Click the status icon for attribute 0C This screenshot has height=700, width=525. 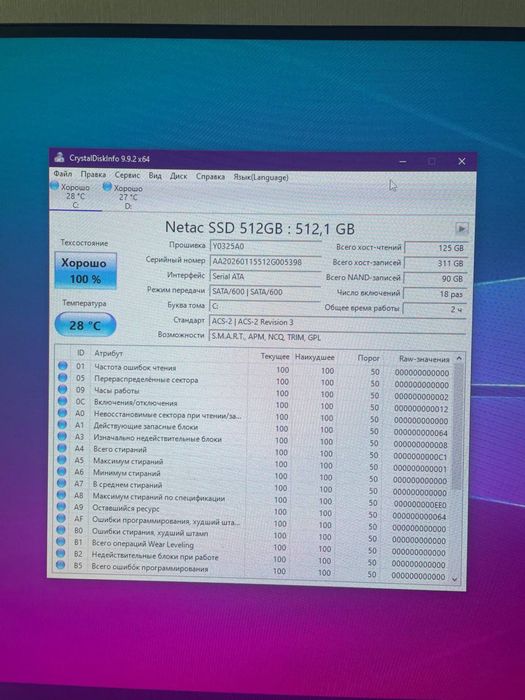point(62,401)
